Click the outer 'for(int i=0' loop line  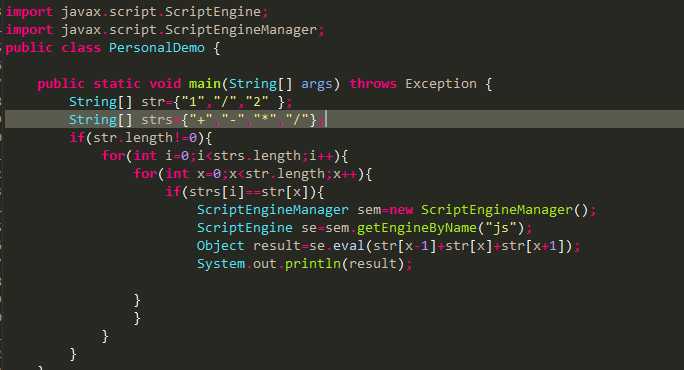[225, 155]
